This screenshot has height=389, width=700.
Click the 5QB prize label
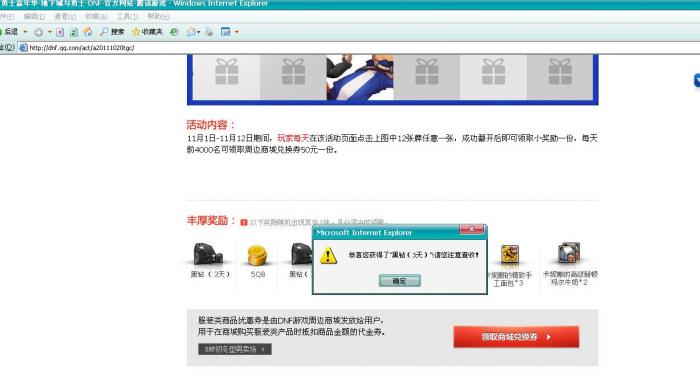coord(258,274)
